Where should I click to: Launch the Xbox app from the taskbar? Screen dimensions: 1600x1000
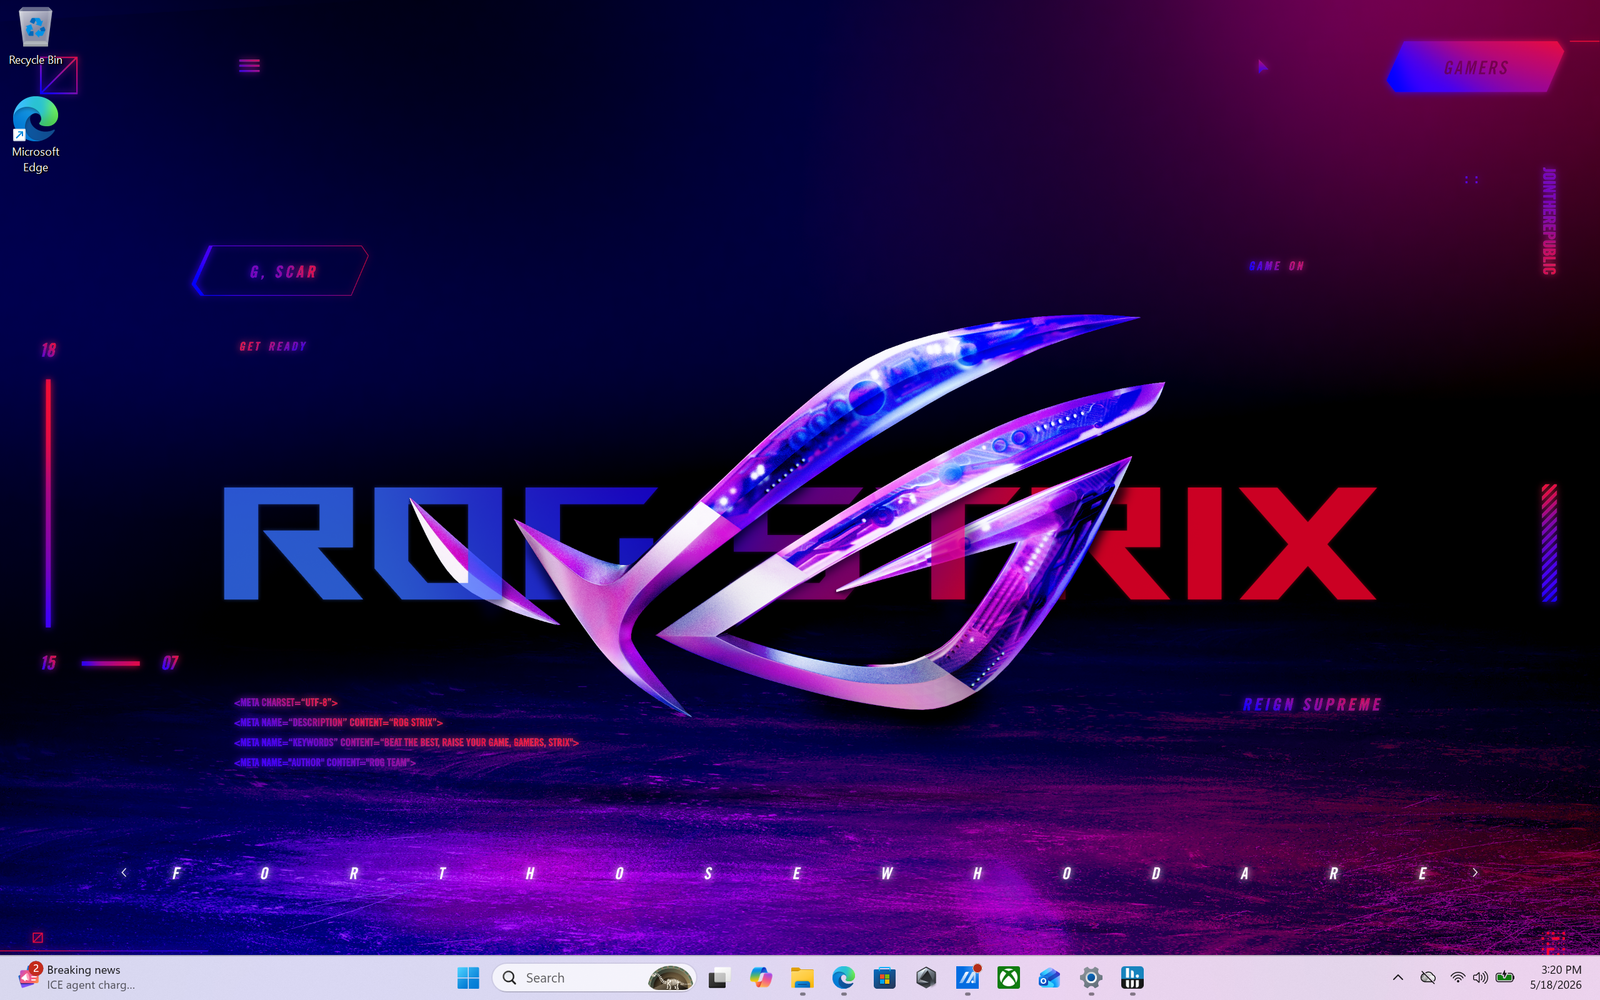[x=1009, y=978]
